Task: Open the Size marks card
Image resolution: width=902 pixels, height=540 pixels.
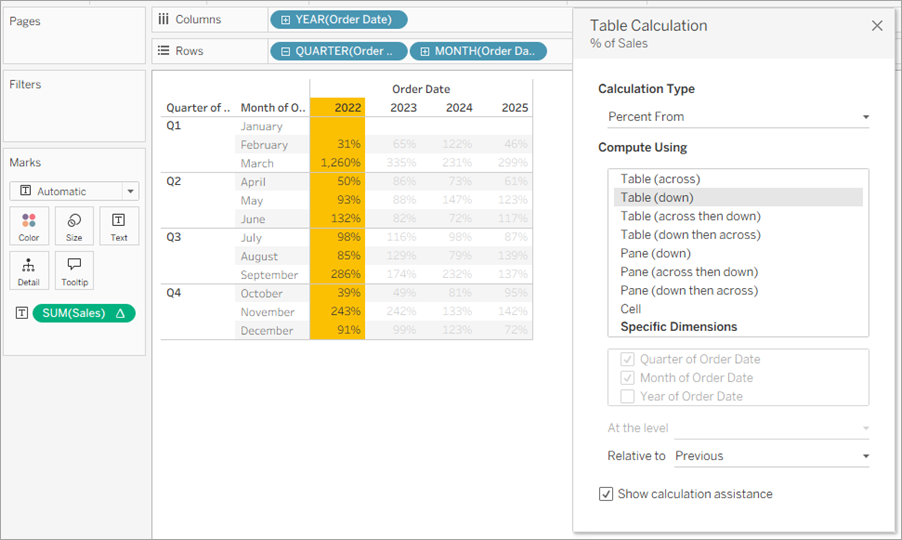Action: coord(74,227)
